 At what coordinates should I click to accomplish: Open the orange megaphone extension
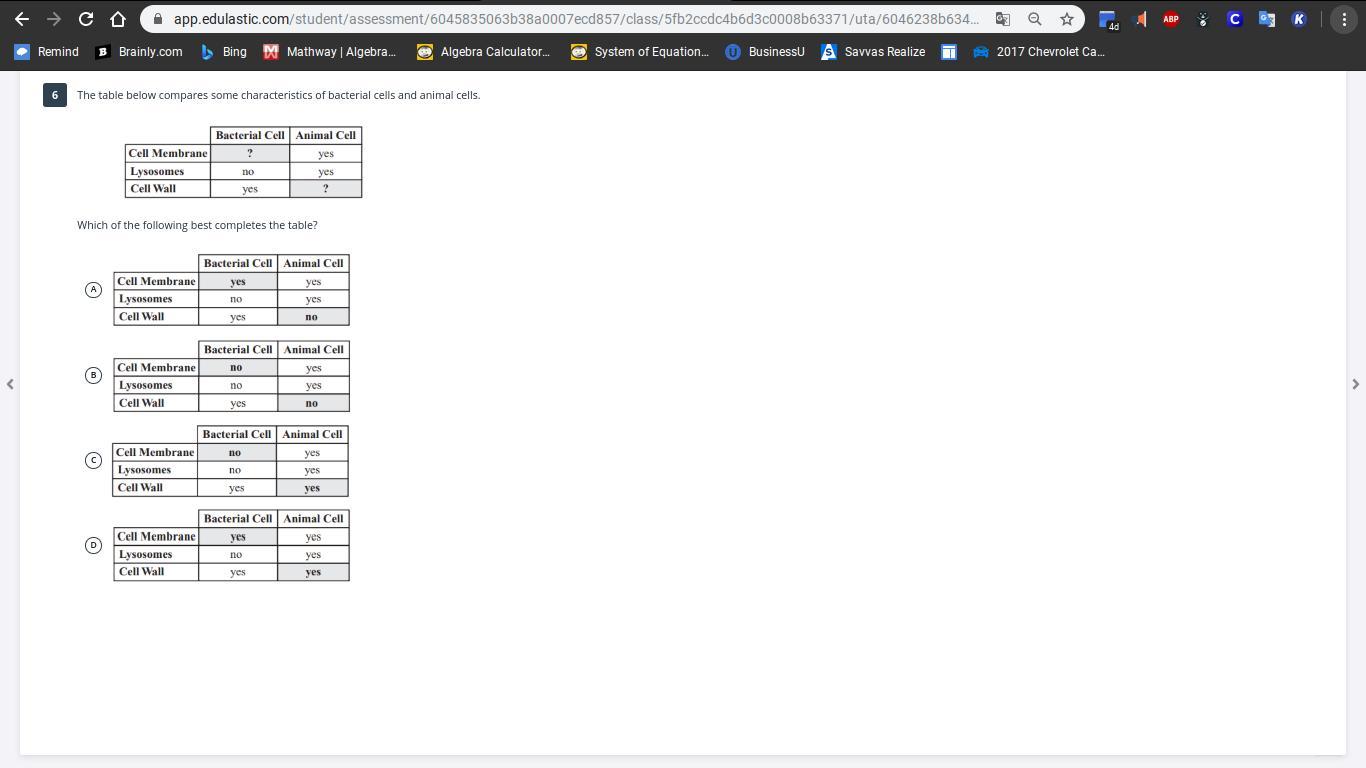[x=1140, y=19]
